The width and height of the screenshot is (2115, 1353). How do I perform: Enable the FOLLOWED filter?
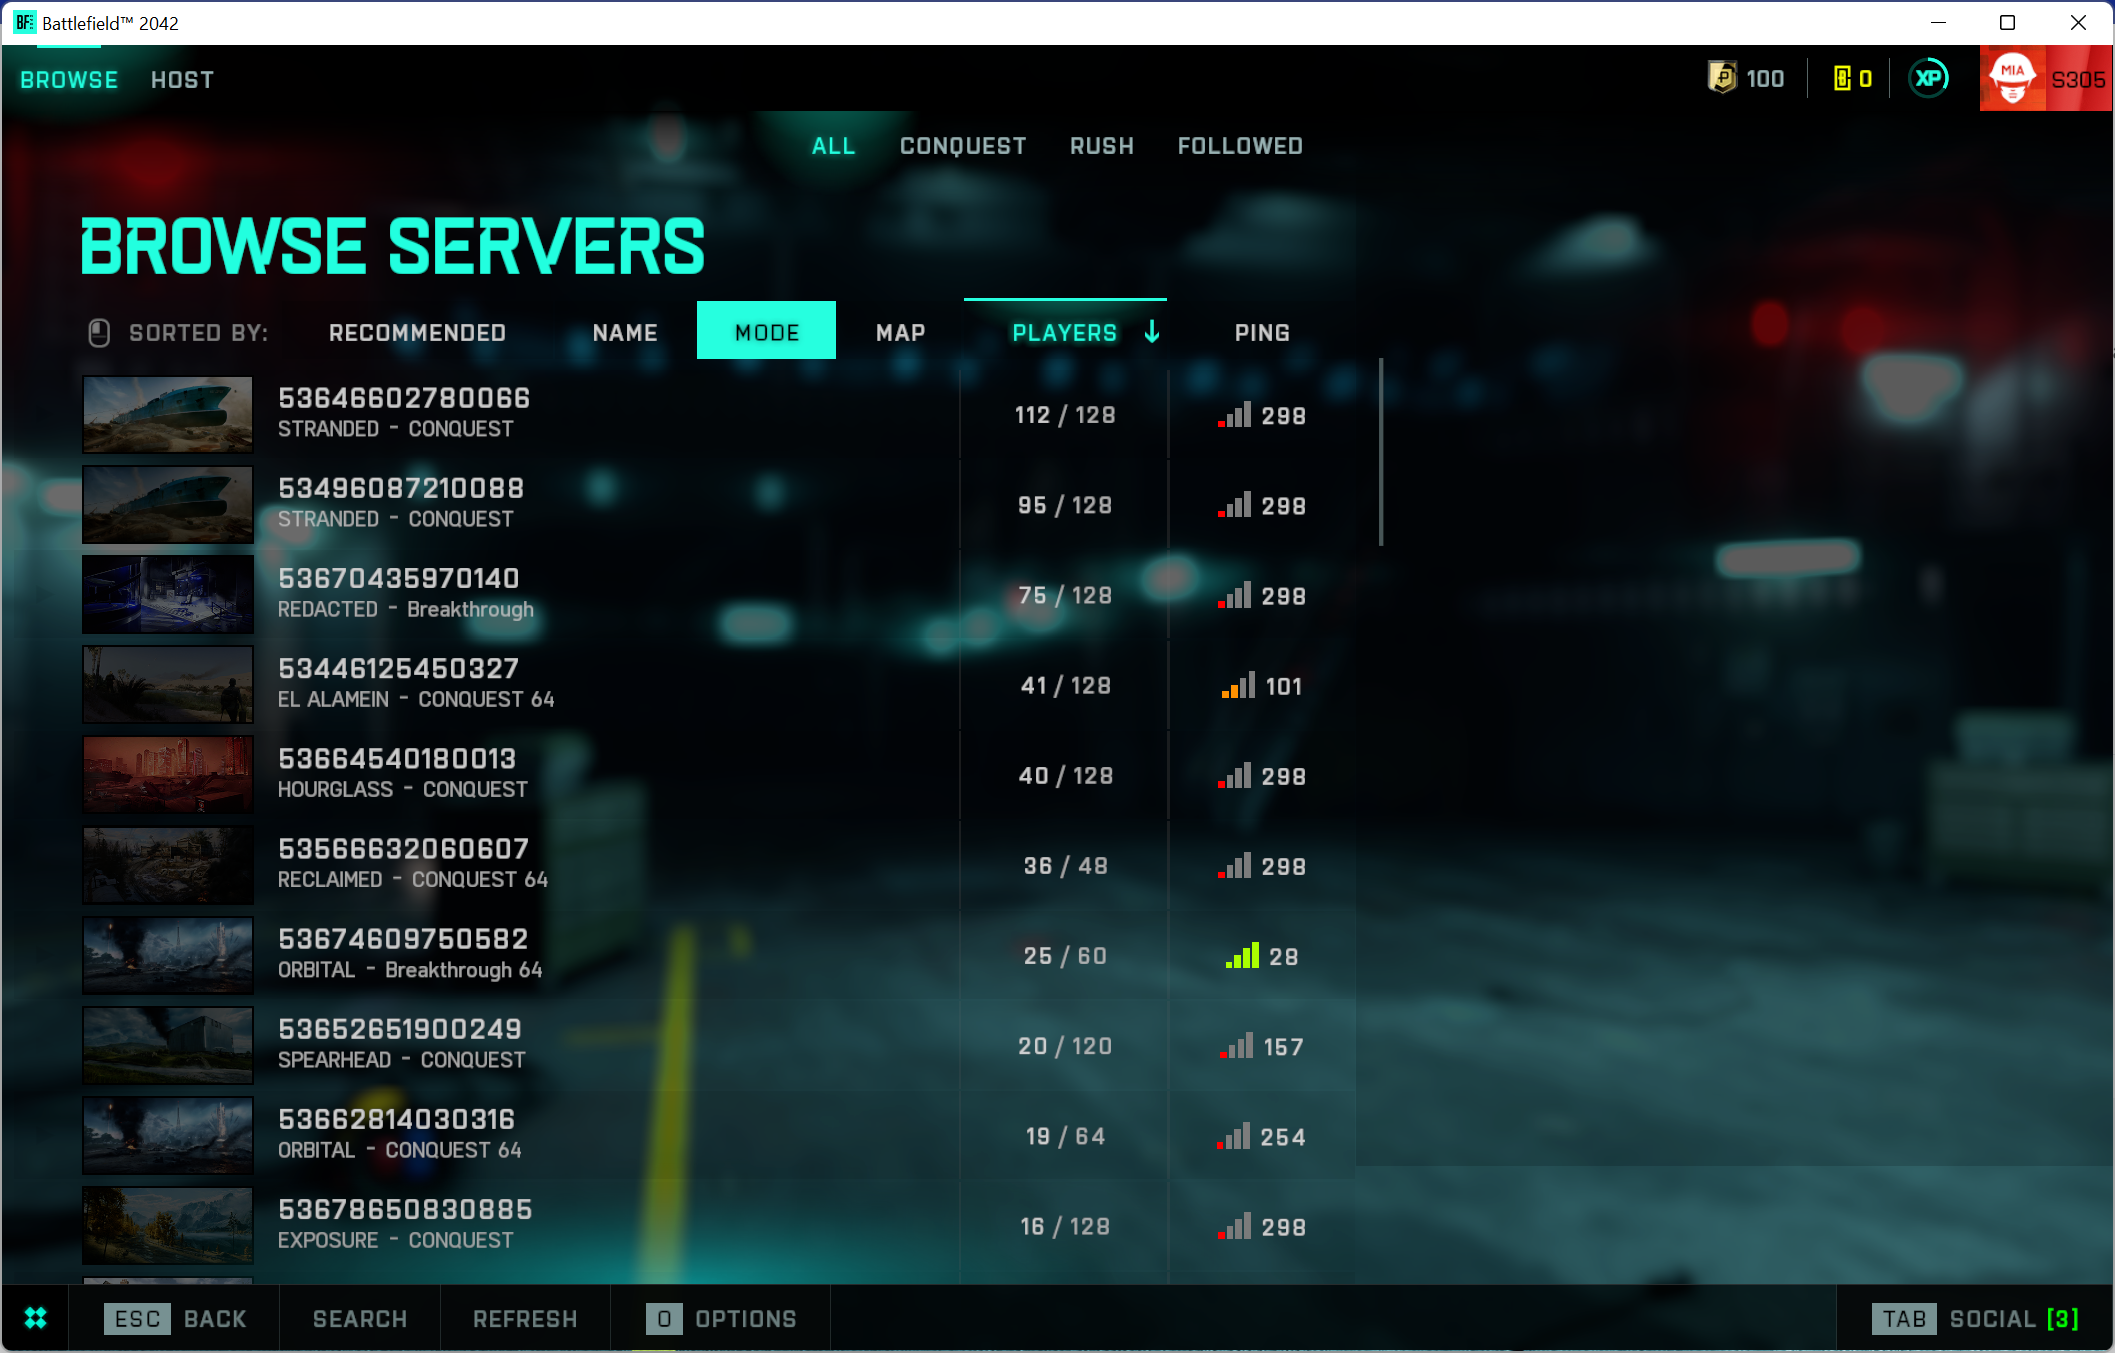point(1240,145)
